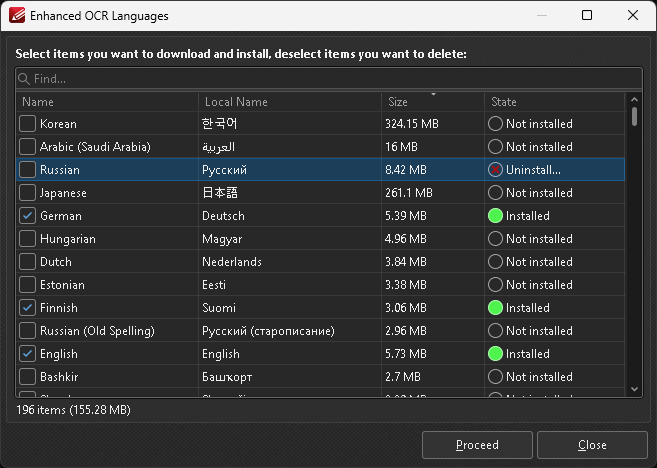The height and width of the screenshot is (468, 657).
Task: Check the Dutch language checkbox
Action: point(27,262)
